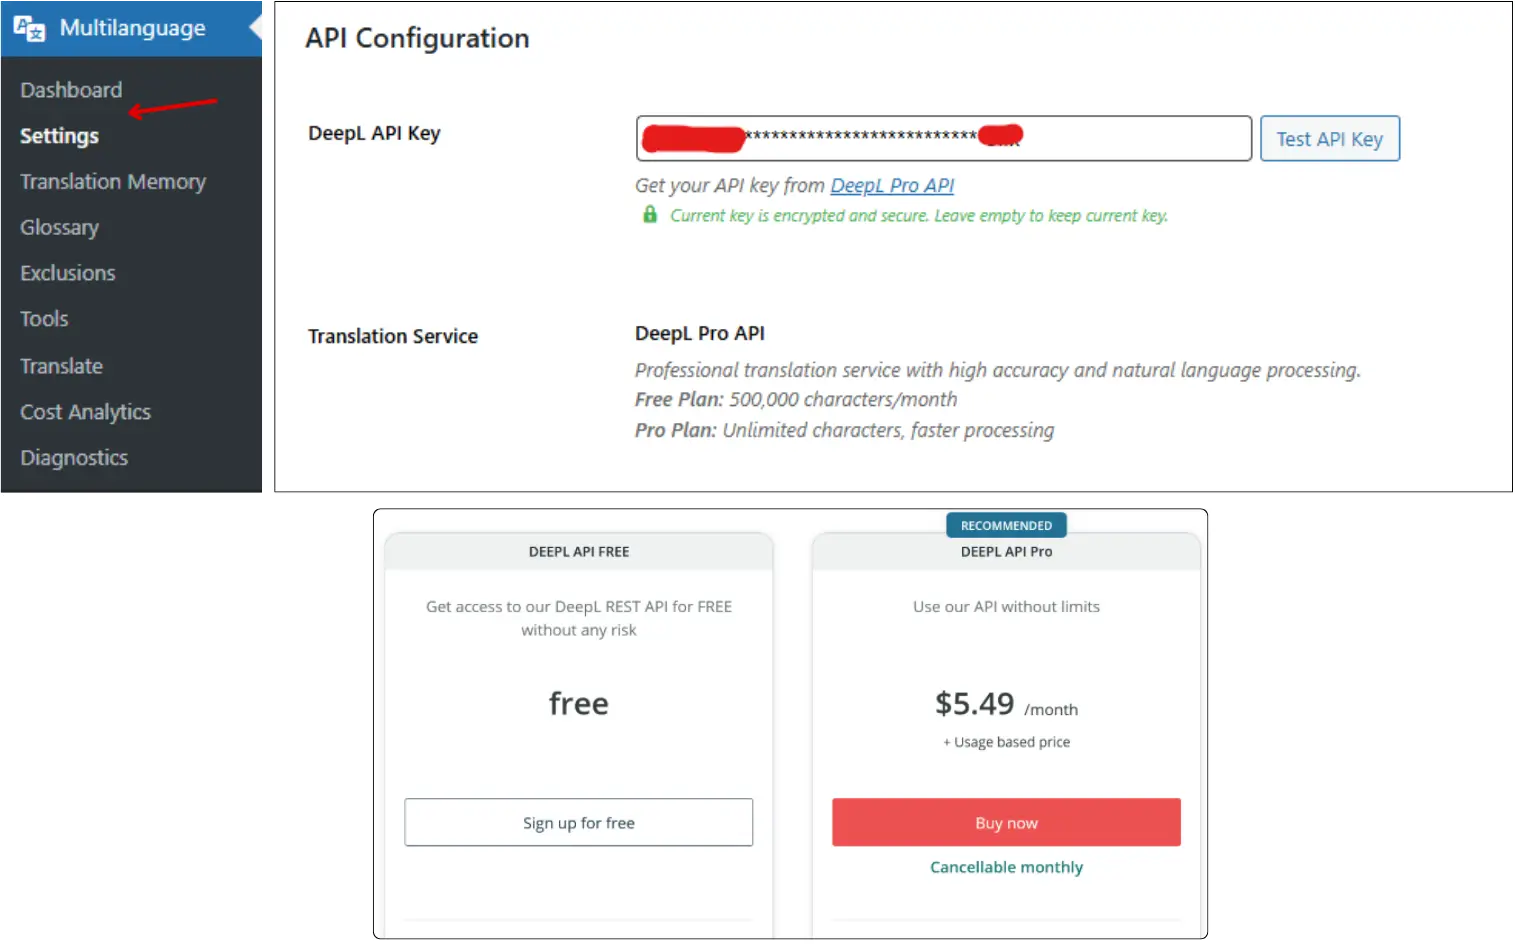Select Translate in the sidebar

pyautogui.click(x=61, y=366)
